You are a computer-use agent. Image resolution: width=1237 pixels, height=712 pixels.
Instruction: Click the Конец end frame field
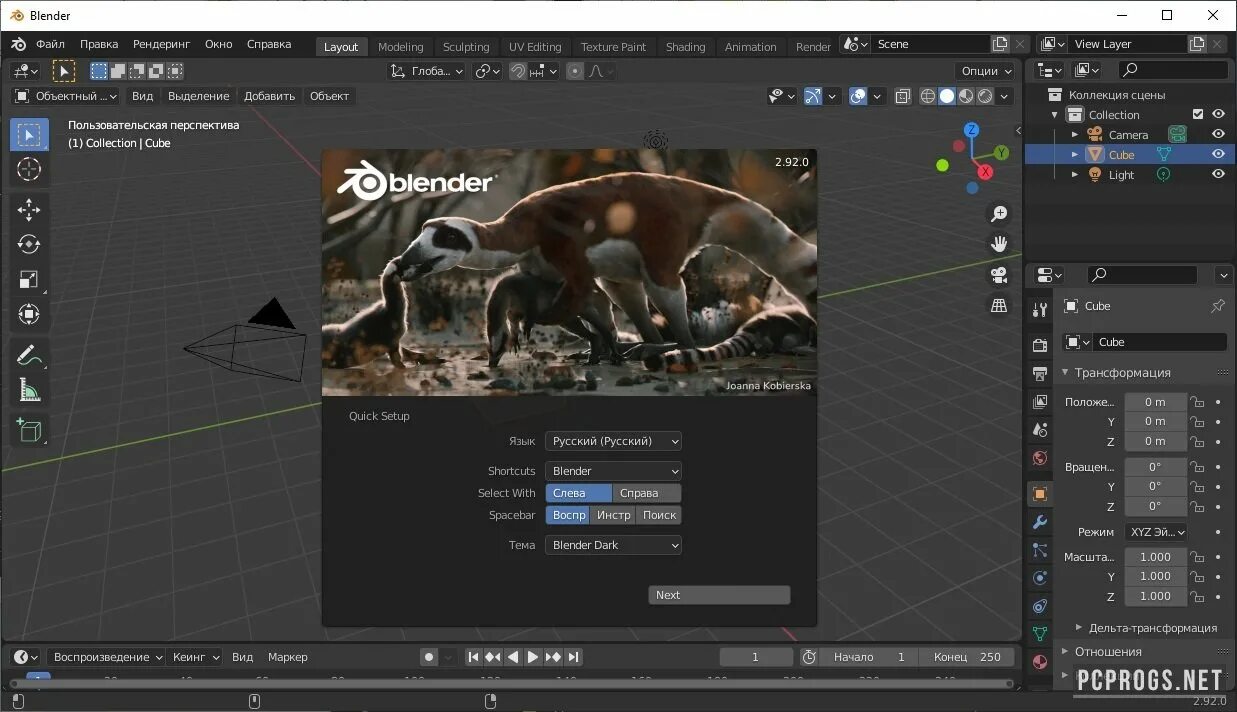tap(967, 657)
